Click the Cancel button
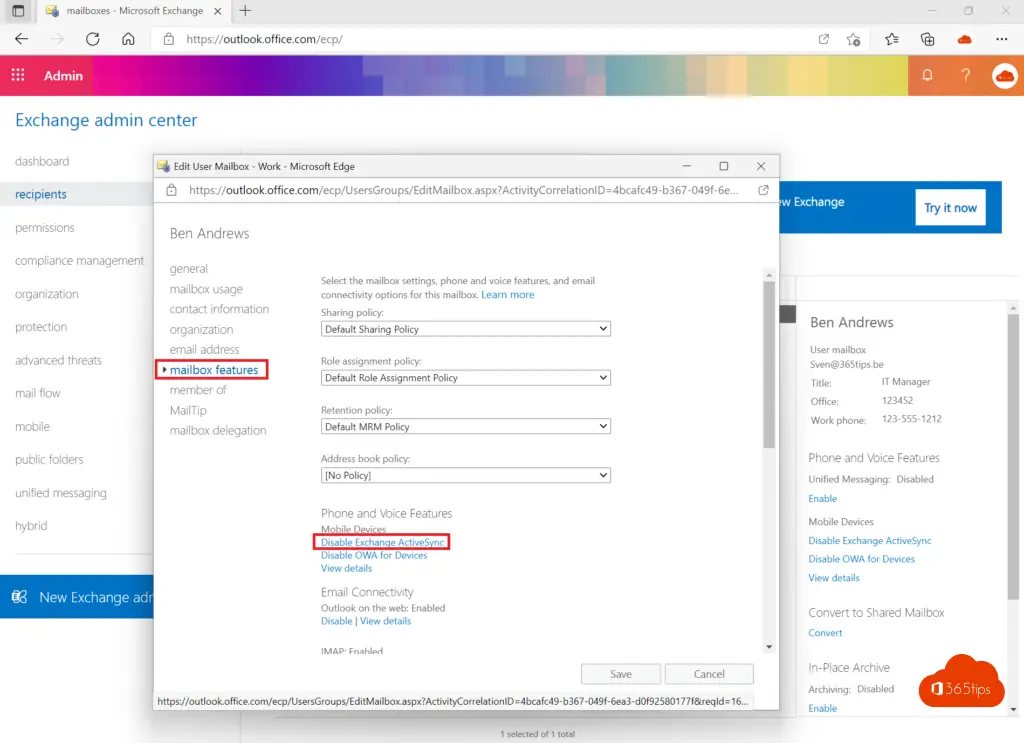1024x743 pixels. pos(709,674)
